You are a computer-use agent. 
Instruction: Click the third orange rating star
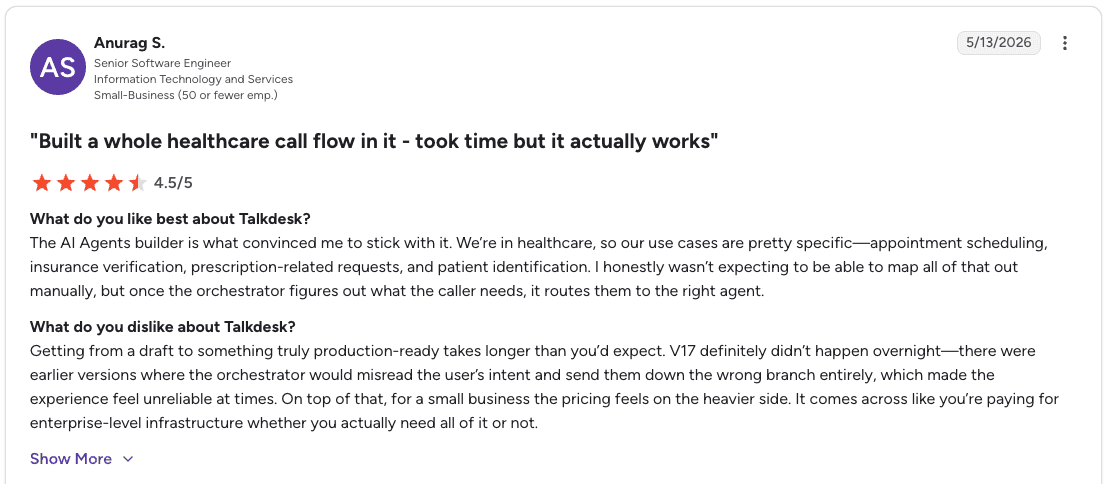pos(90,184)
